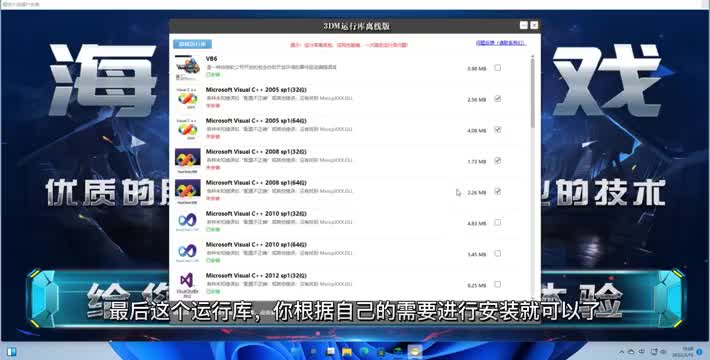Uncheck Visual C++ 2005 sp1(64位) checkbox
Image resolution: width=710 pixels, height=360 pixels.
tap(498, 130)
